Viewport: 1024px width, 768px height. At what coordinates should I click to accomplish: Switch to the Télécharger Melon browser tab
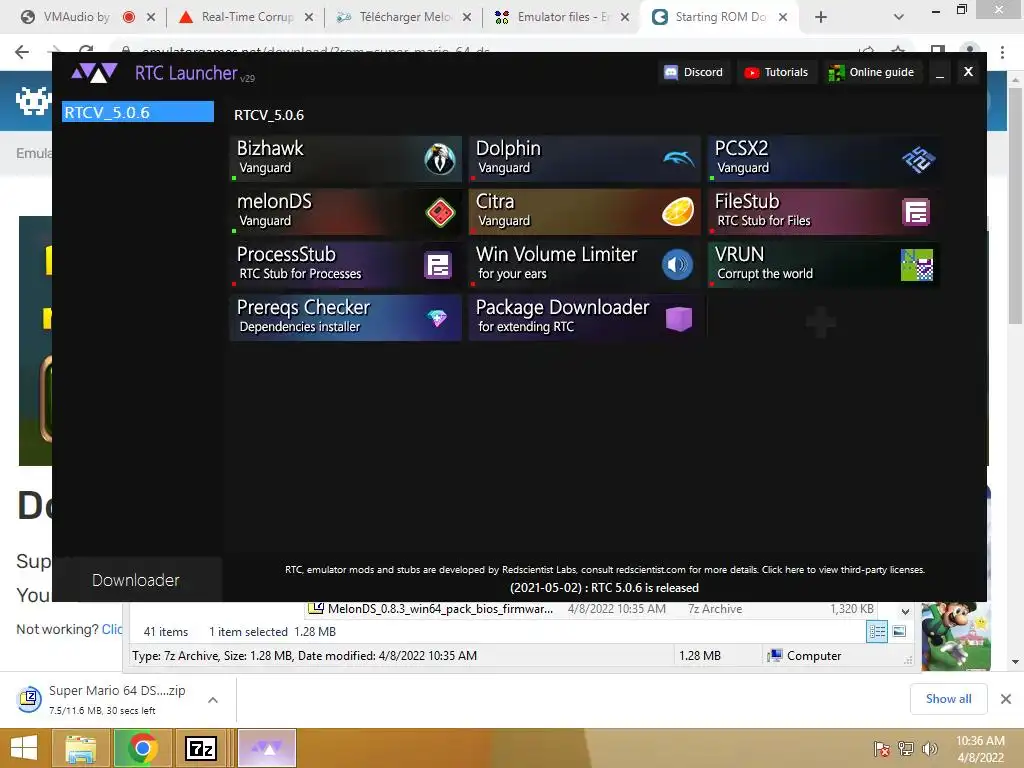405,17
